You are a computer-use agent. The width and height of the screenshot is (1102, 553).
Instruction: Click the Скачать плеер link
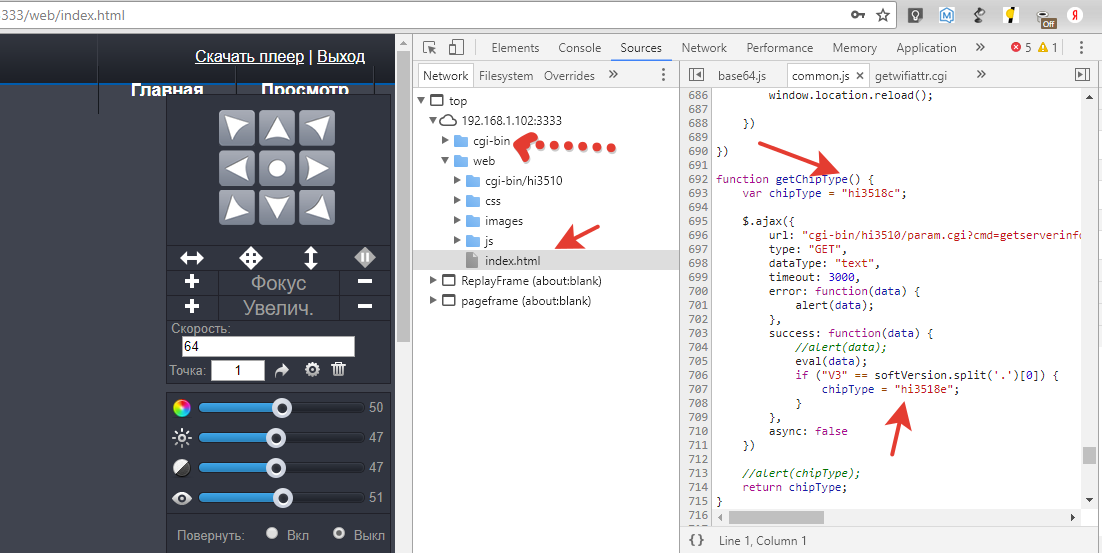(249, 57)
